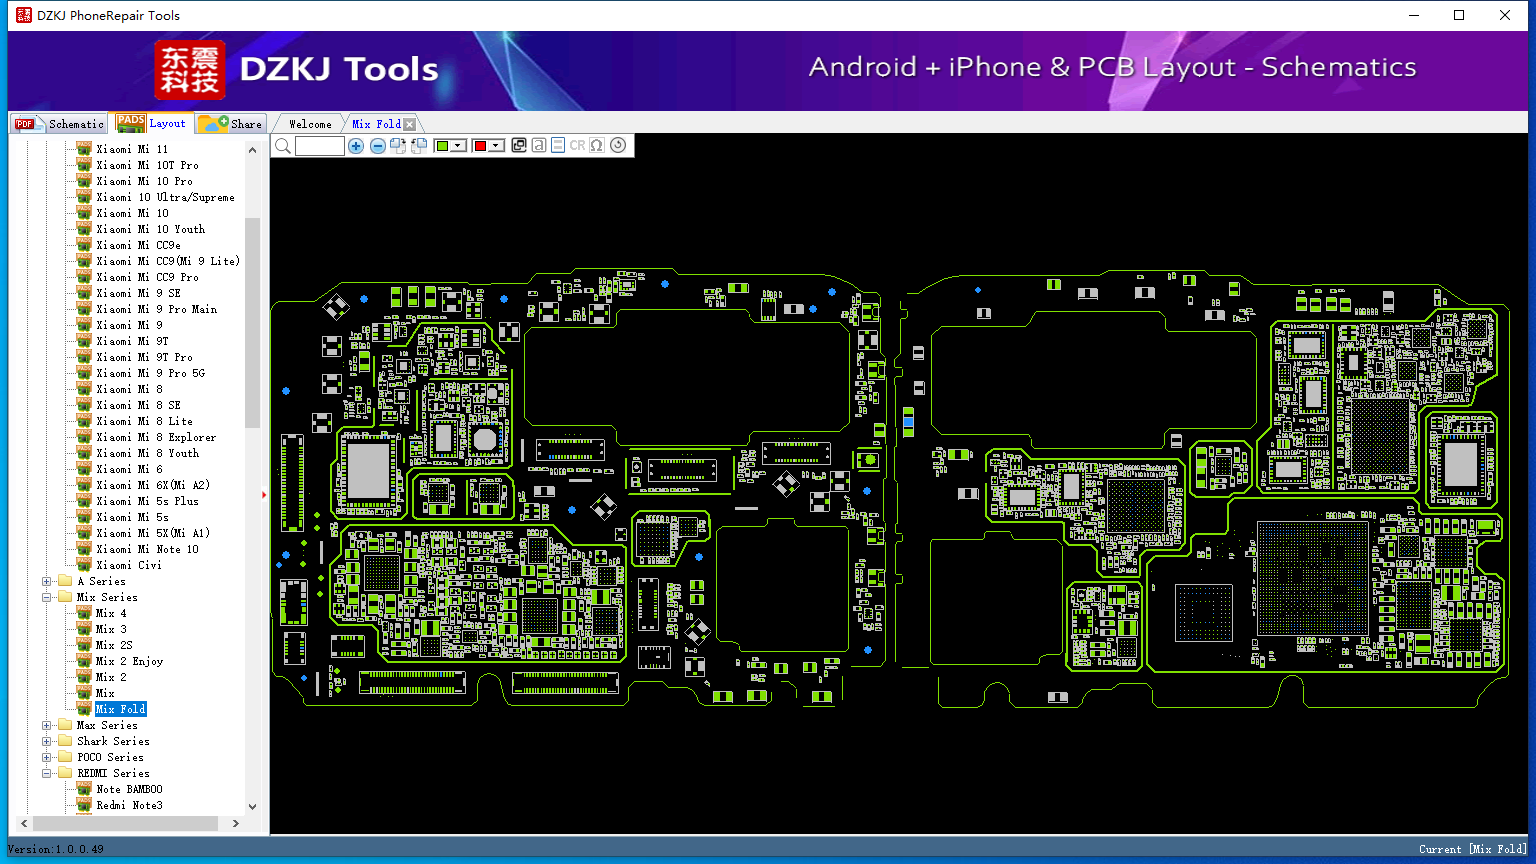Click the green color swatch
This screenshot has width=1536, height=864.
(442, 146)
